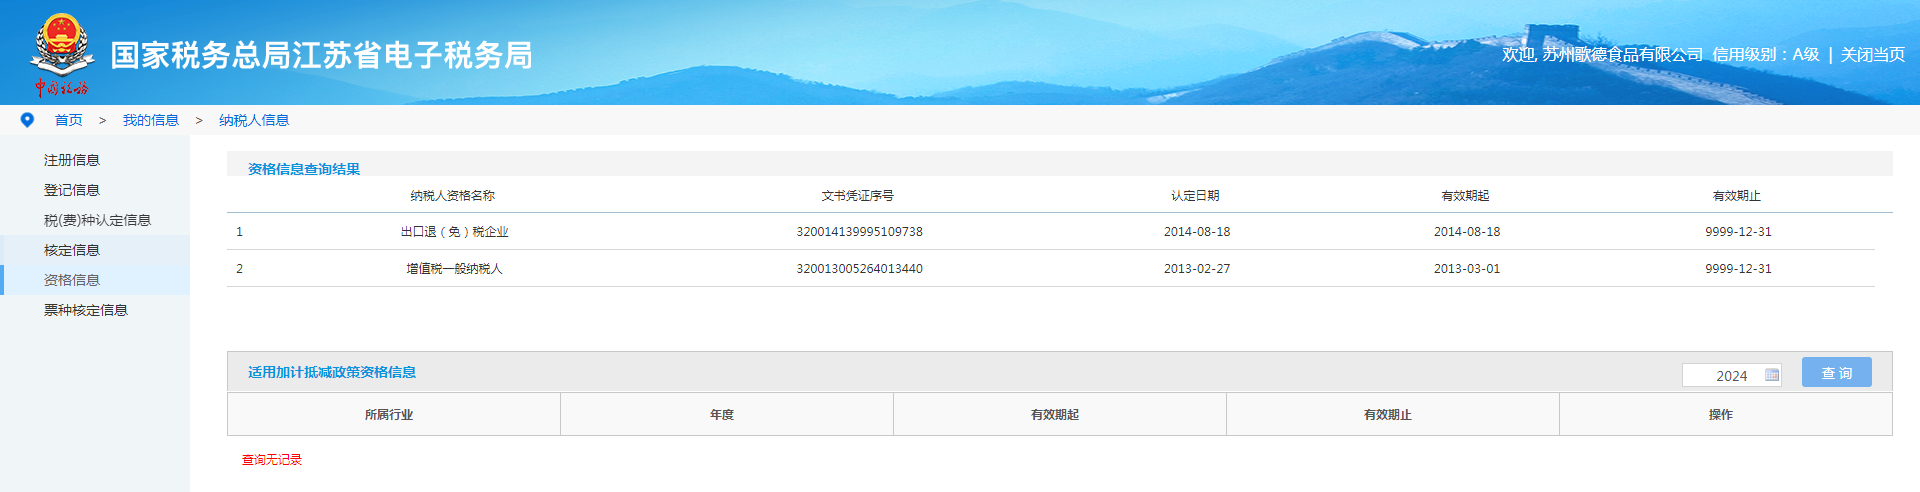The height and width of the screenshot is (492, 1920).
Task: Open 税(费)种认定信息 sidebar item
Action: 97,220
